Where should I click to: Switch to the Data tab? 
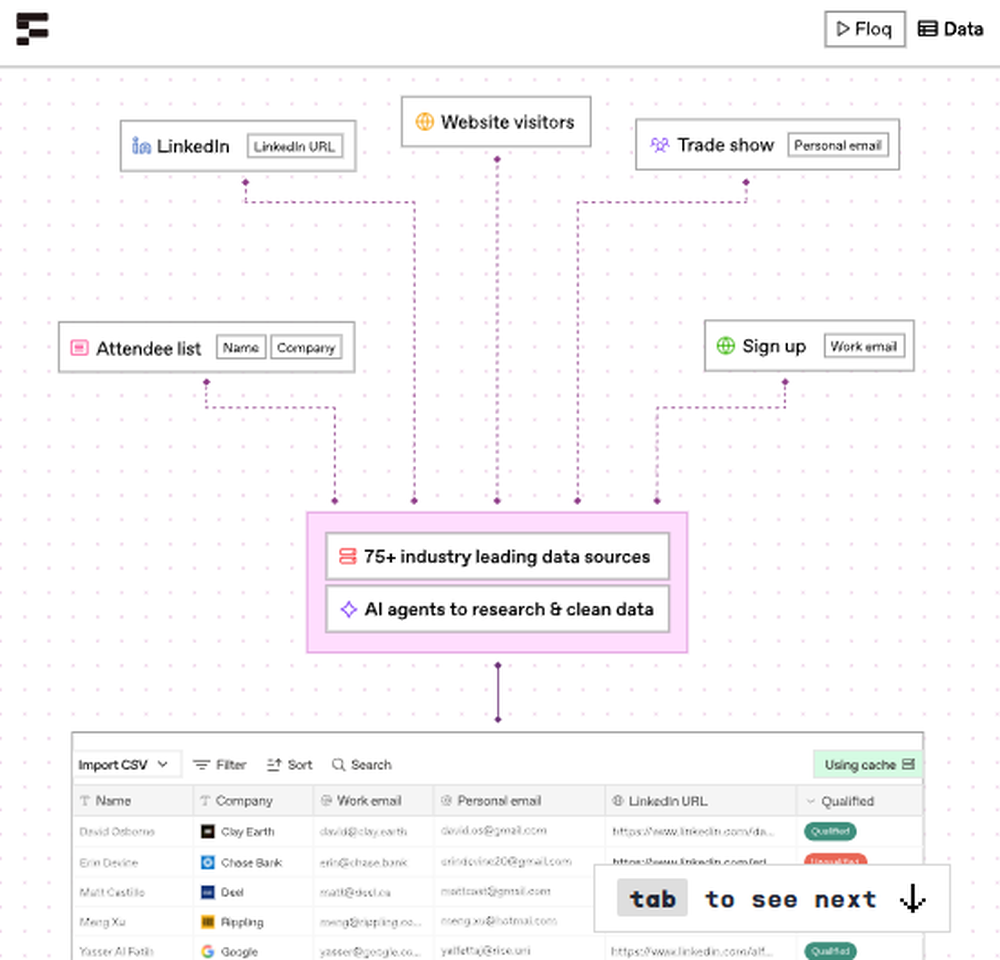coord(951,29)
